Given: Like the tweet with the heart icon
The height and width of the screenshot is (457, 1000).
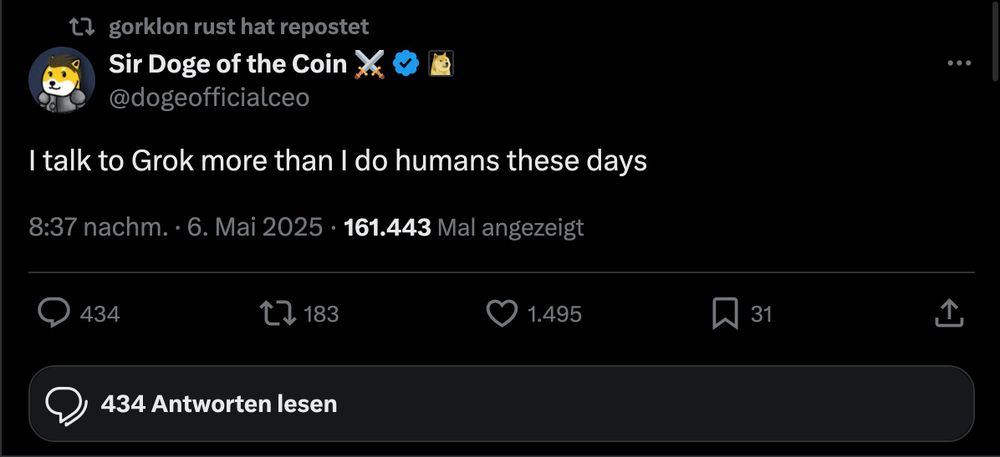Looking at the screenshot, I should click(x=502, y=314).
